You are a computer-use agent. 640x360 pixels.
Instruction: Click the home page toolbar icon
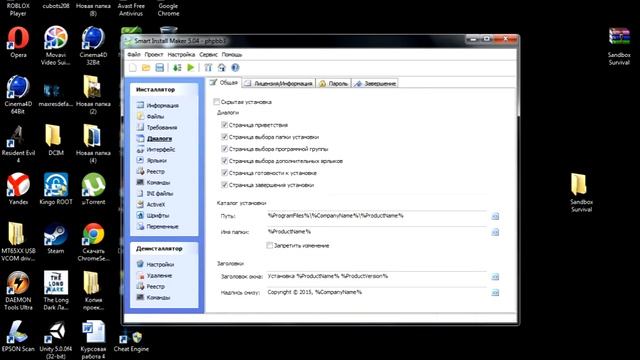(222, 68)
